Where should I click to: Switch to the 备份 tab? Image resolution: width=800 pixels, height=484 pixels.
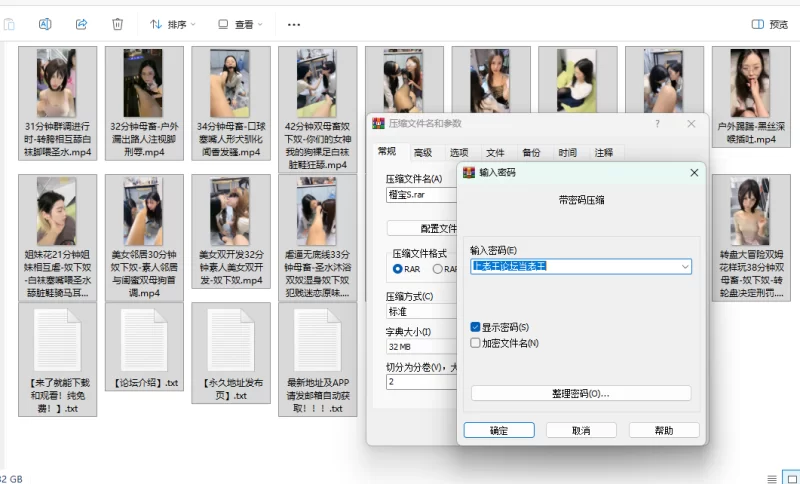(x=531, y=152)
